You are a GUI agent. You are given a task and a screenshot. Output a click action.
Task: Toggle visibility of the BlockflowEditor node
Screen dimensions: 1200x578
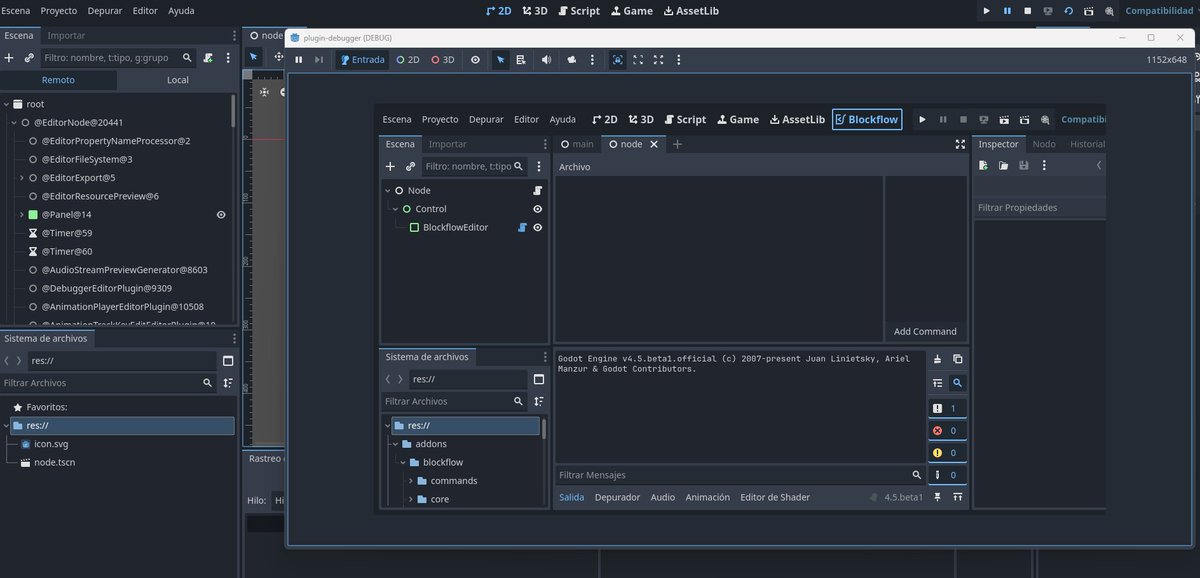pos(538,228)
